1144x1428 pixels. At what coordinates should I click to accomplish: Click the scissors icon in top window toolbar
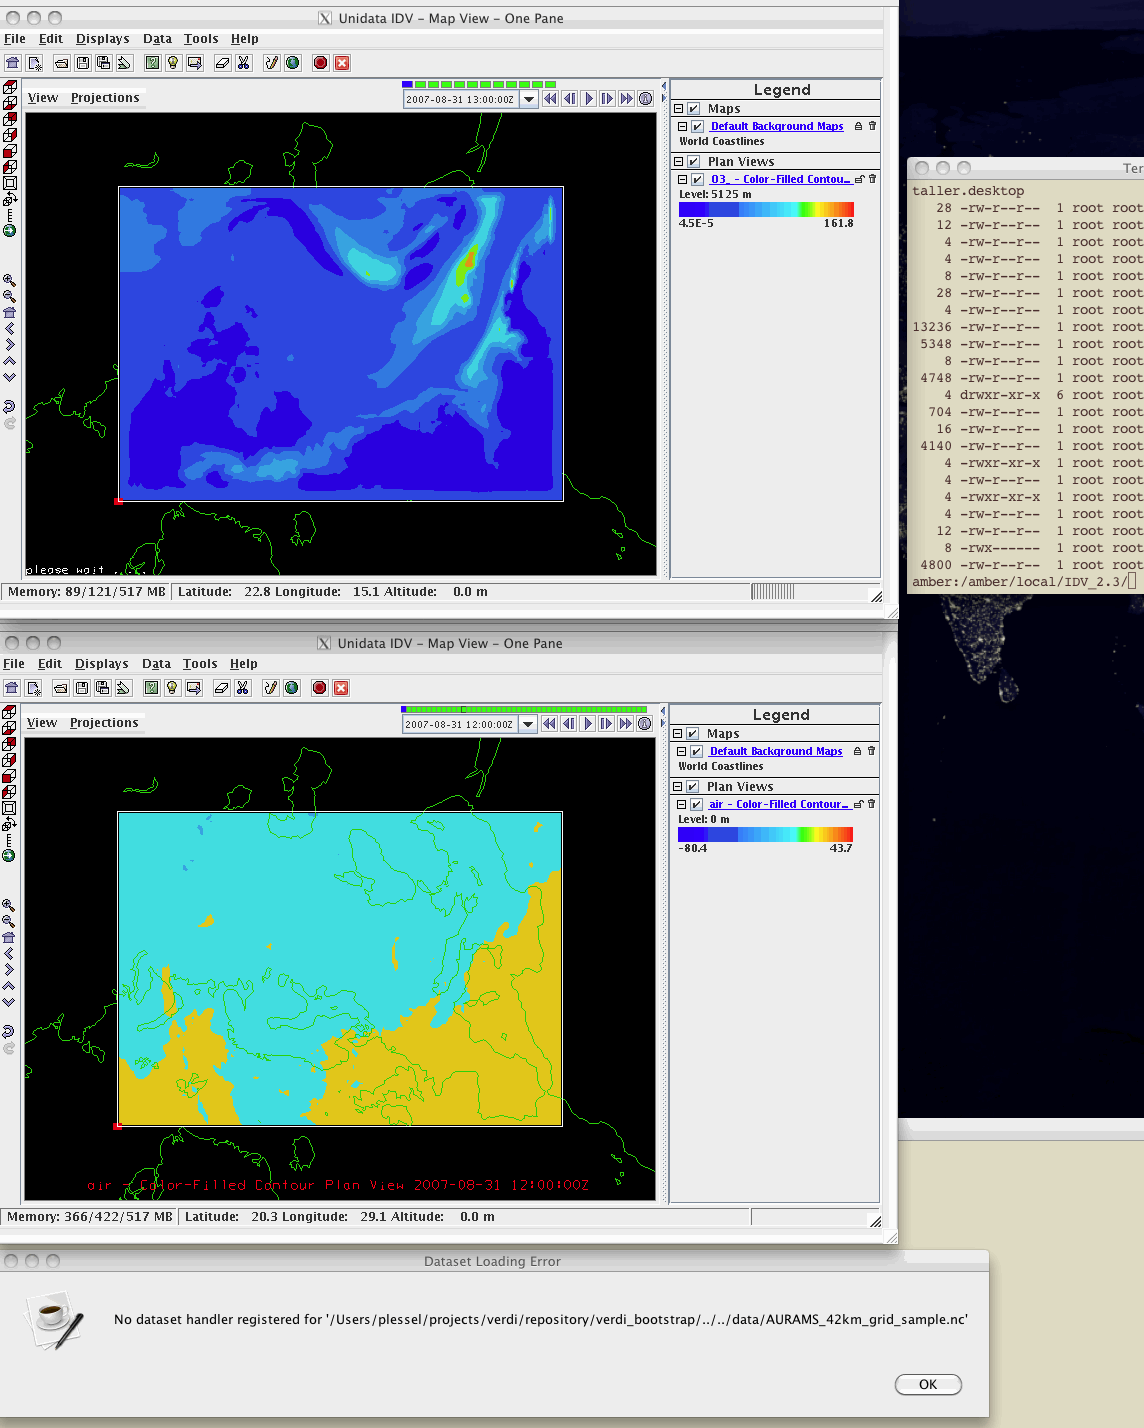243,63
